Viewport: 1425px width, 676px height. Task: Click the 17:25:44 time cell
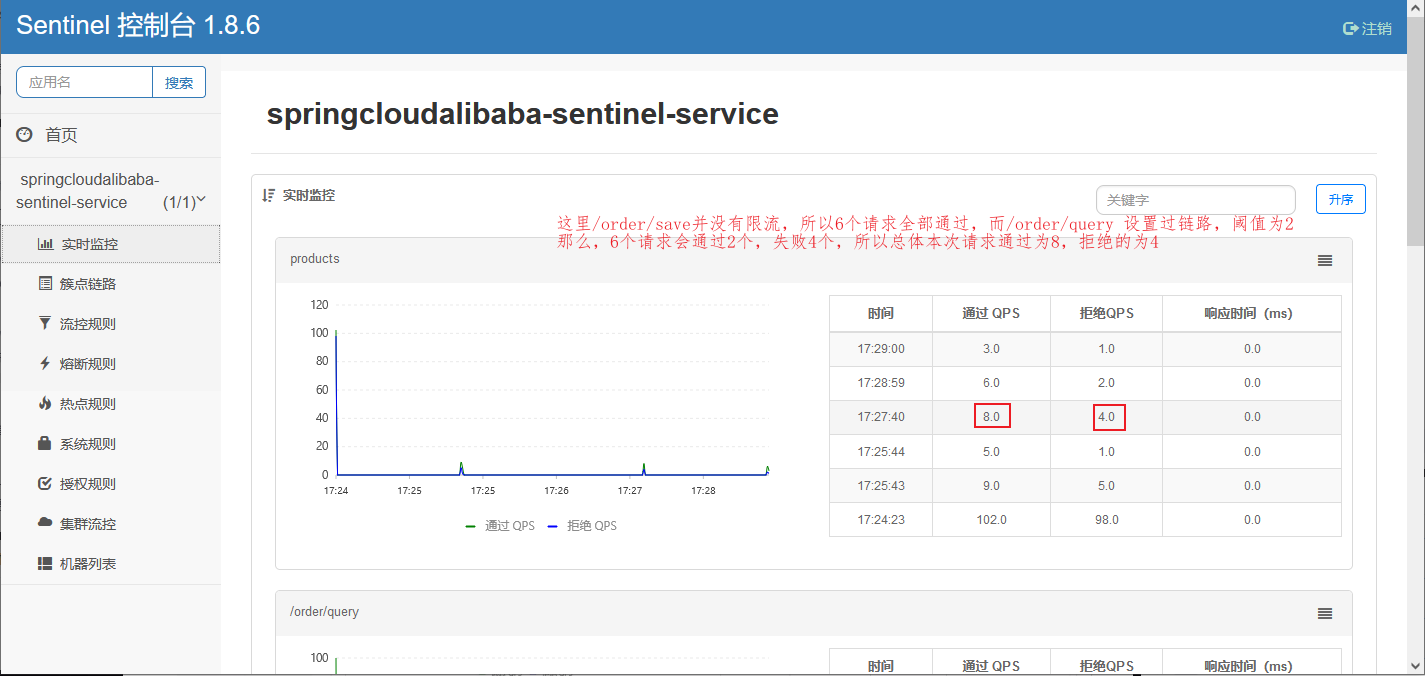point(880,451)
